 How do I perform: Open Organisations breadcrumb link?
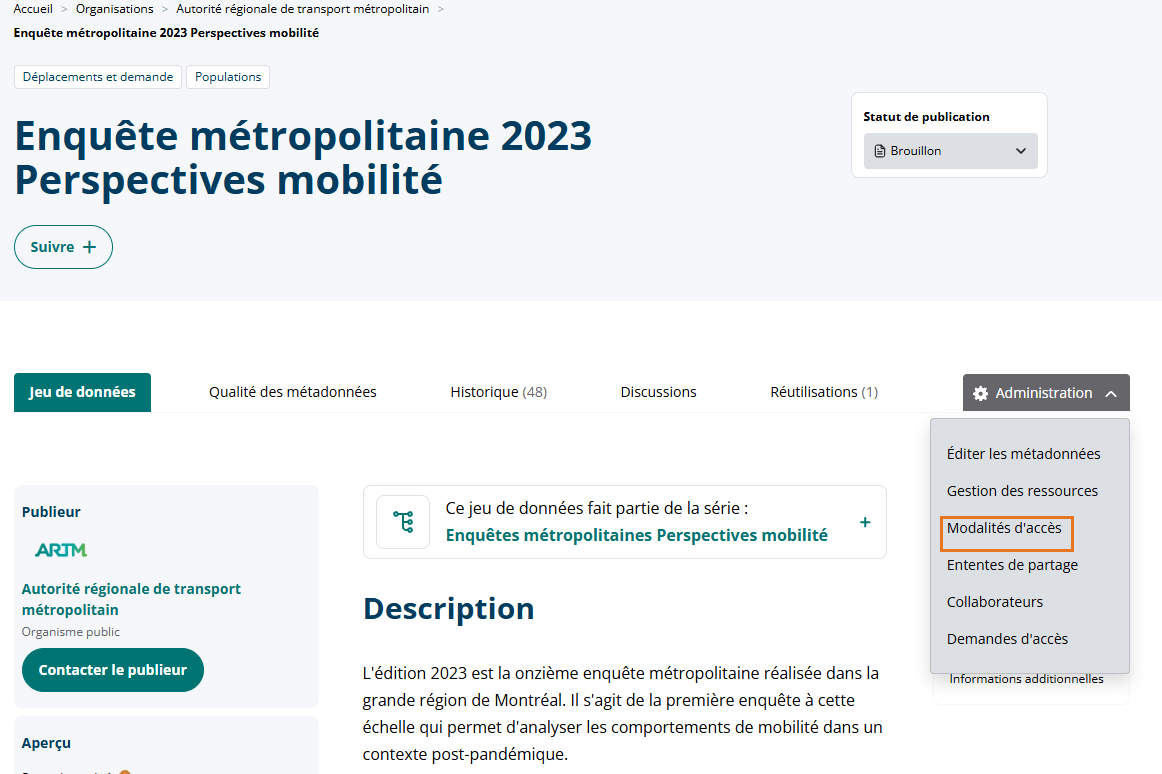pyautogui.click(x=115, y=9)
